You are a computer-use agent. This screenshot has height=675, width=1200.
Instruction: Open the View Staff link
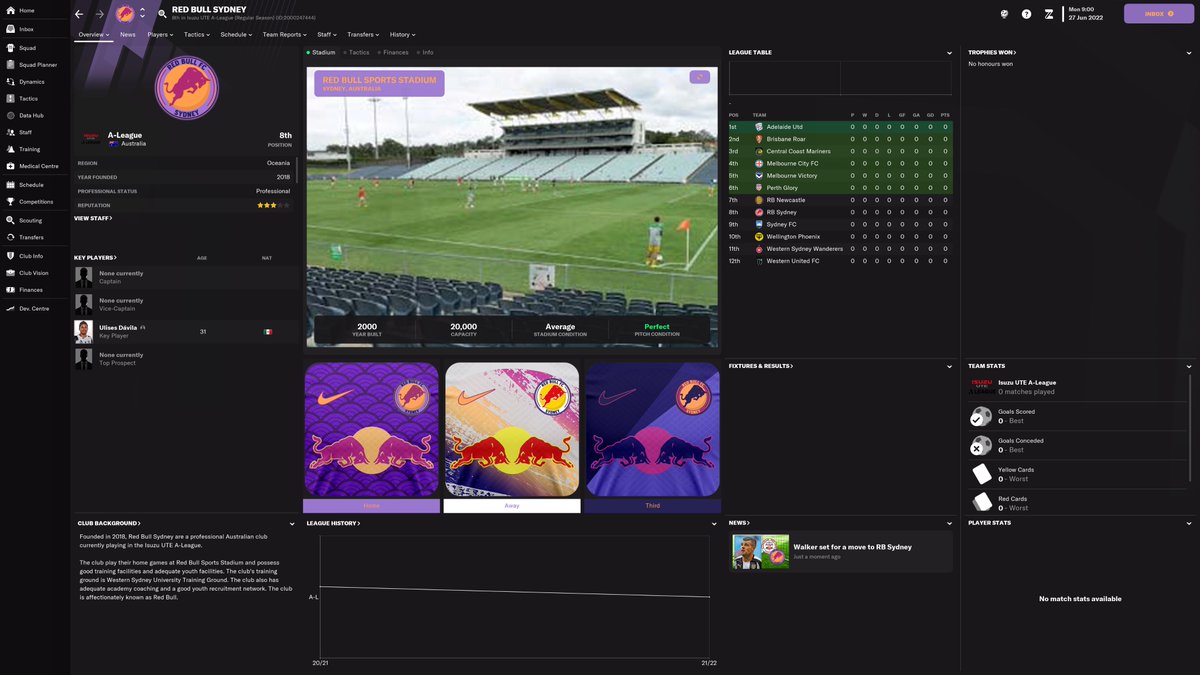[93, 218]
